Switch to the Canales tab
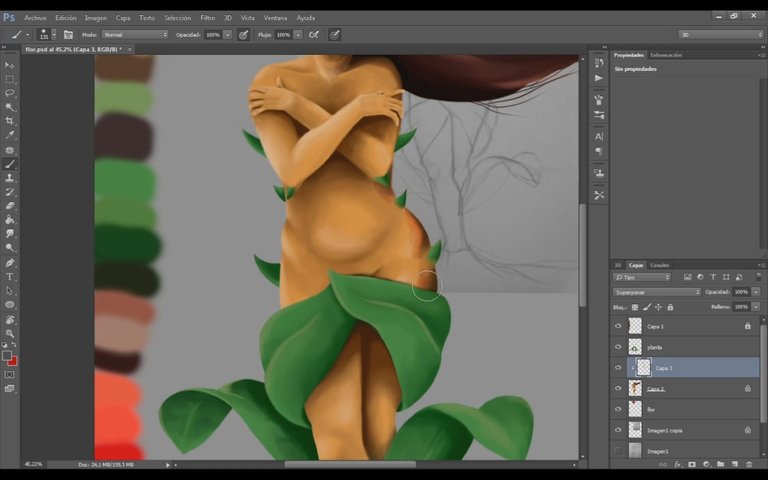Screen dimensions: 768x480 659,265
